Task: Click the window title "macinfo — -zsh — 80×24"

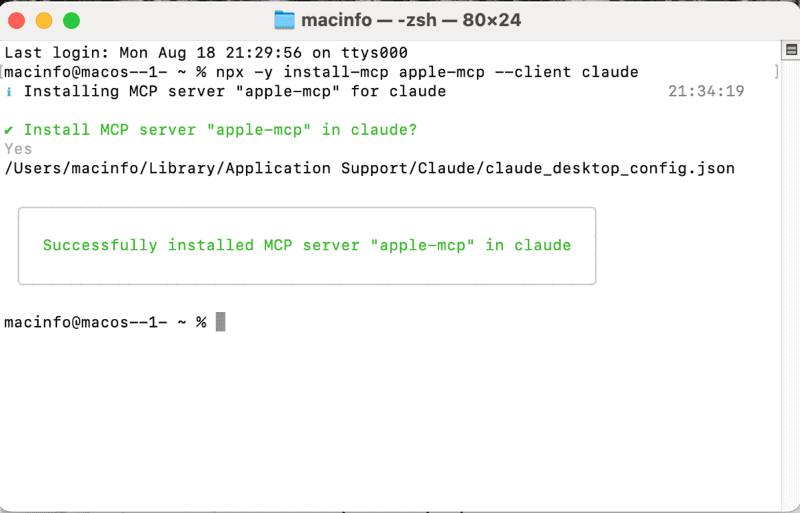Action: pos(411,20)
